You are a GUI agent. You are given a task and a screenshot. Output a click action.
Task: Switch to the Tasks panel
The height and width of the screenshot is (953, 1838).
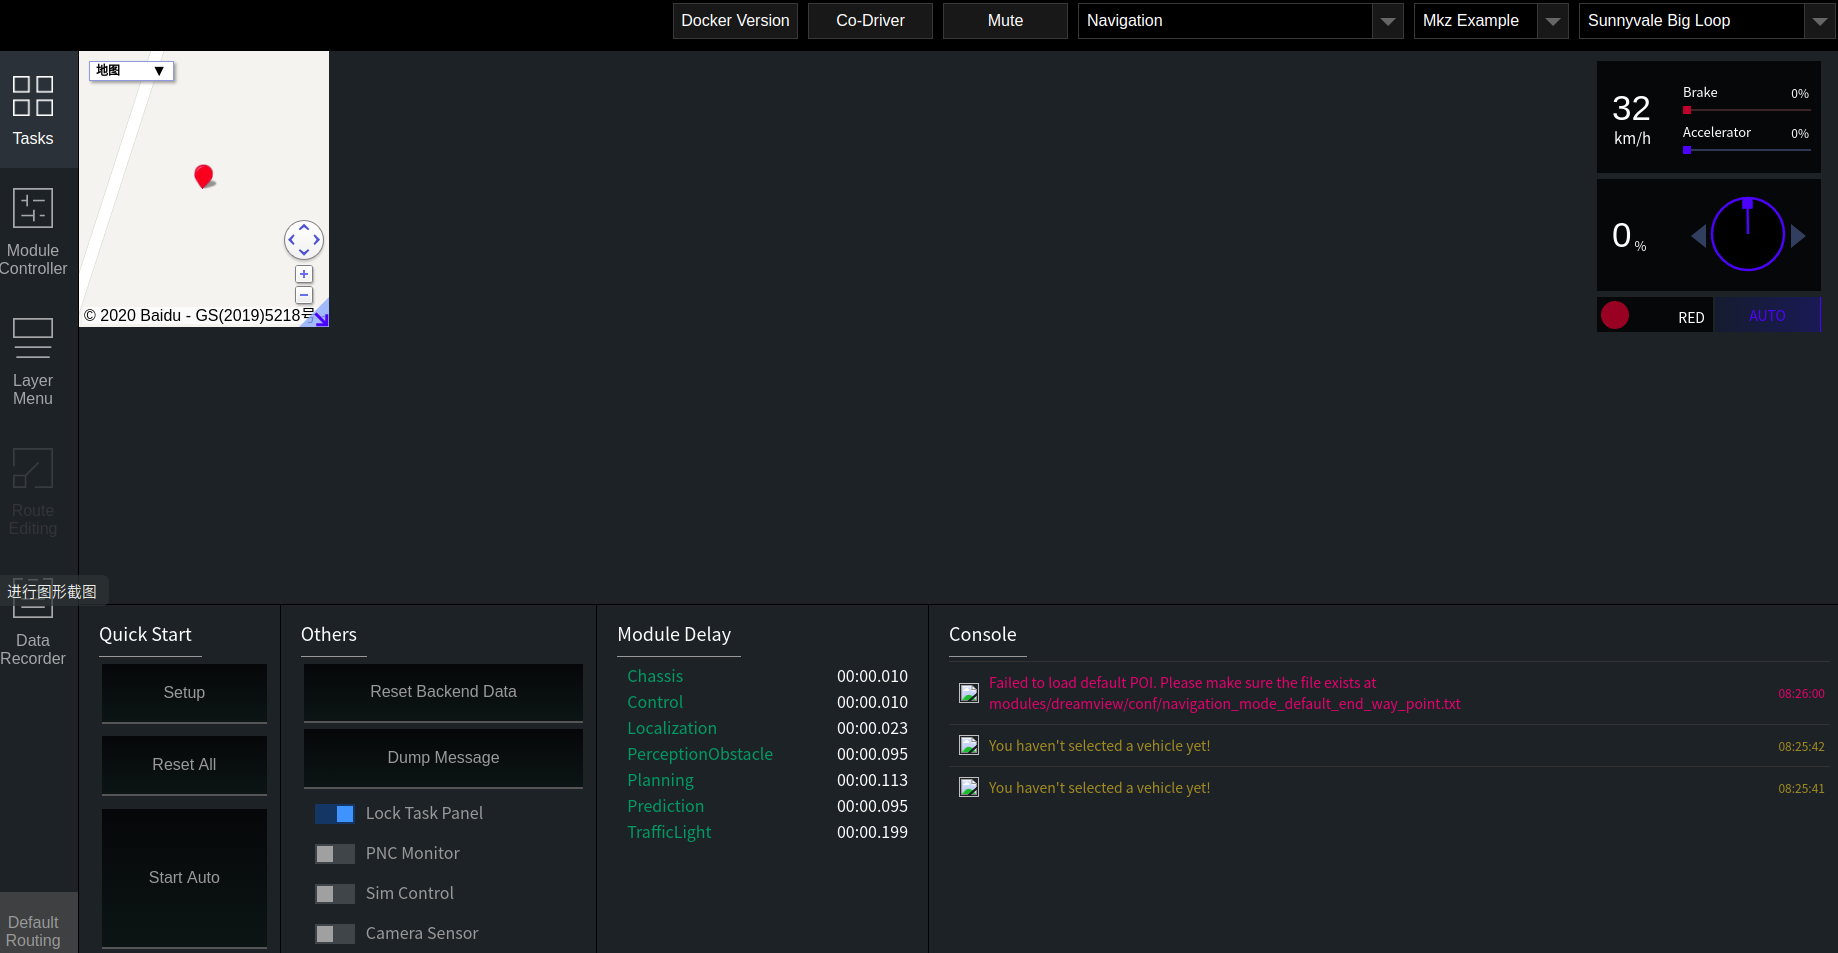point(33,110)
